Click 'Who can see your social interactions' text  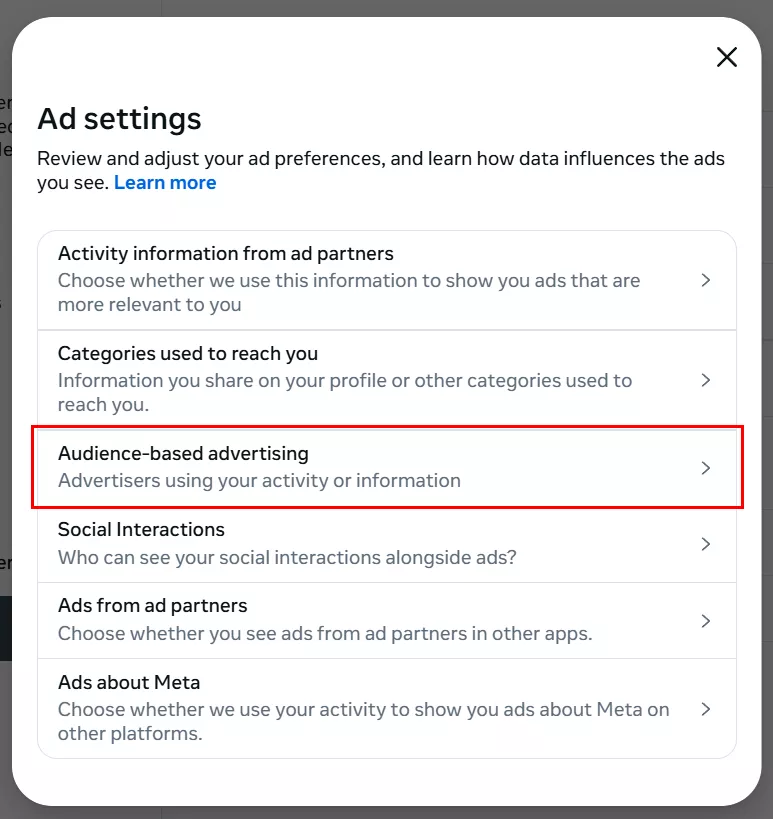(287, 557)
